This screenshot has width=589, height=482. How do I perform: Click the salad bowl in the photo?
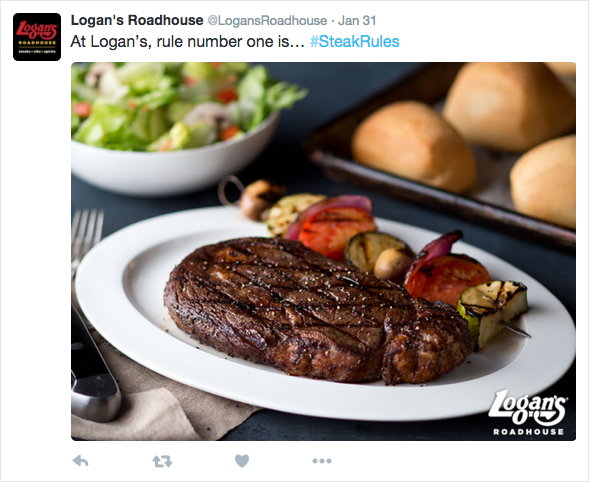[177, 128]
